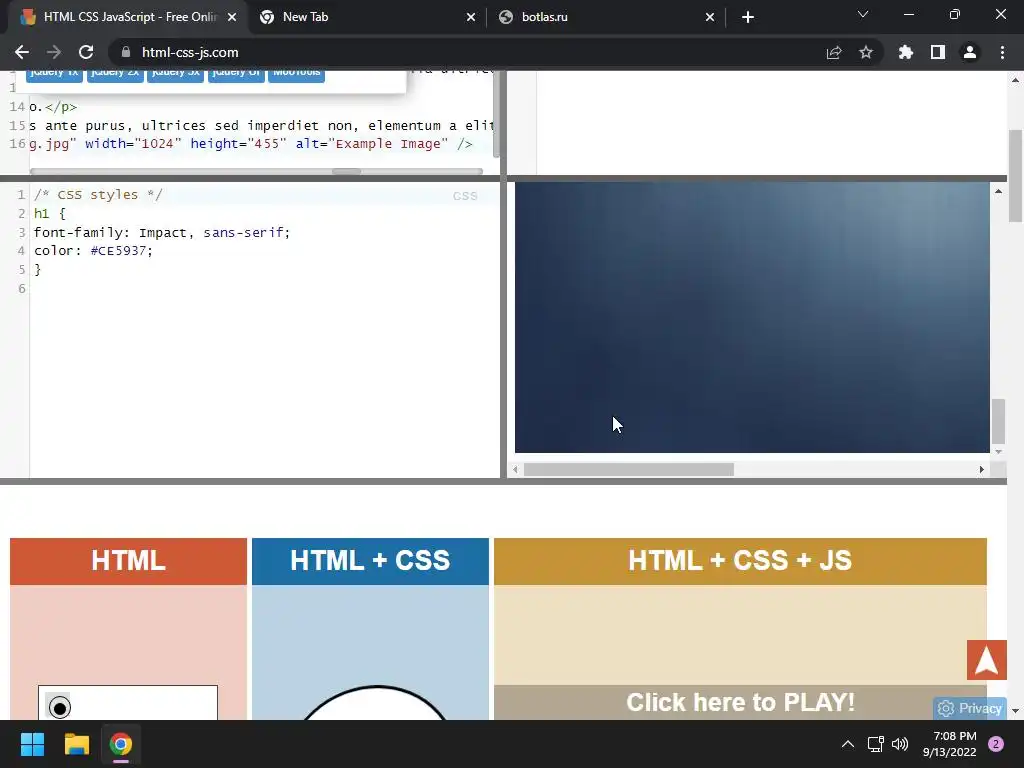
Task: Click the 'Click here to PLAY!' banner
Action: point(740,703)
